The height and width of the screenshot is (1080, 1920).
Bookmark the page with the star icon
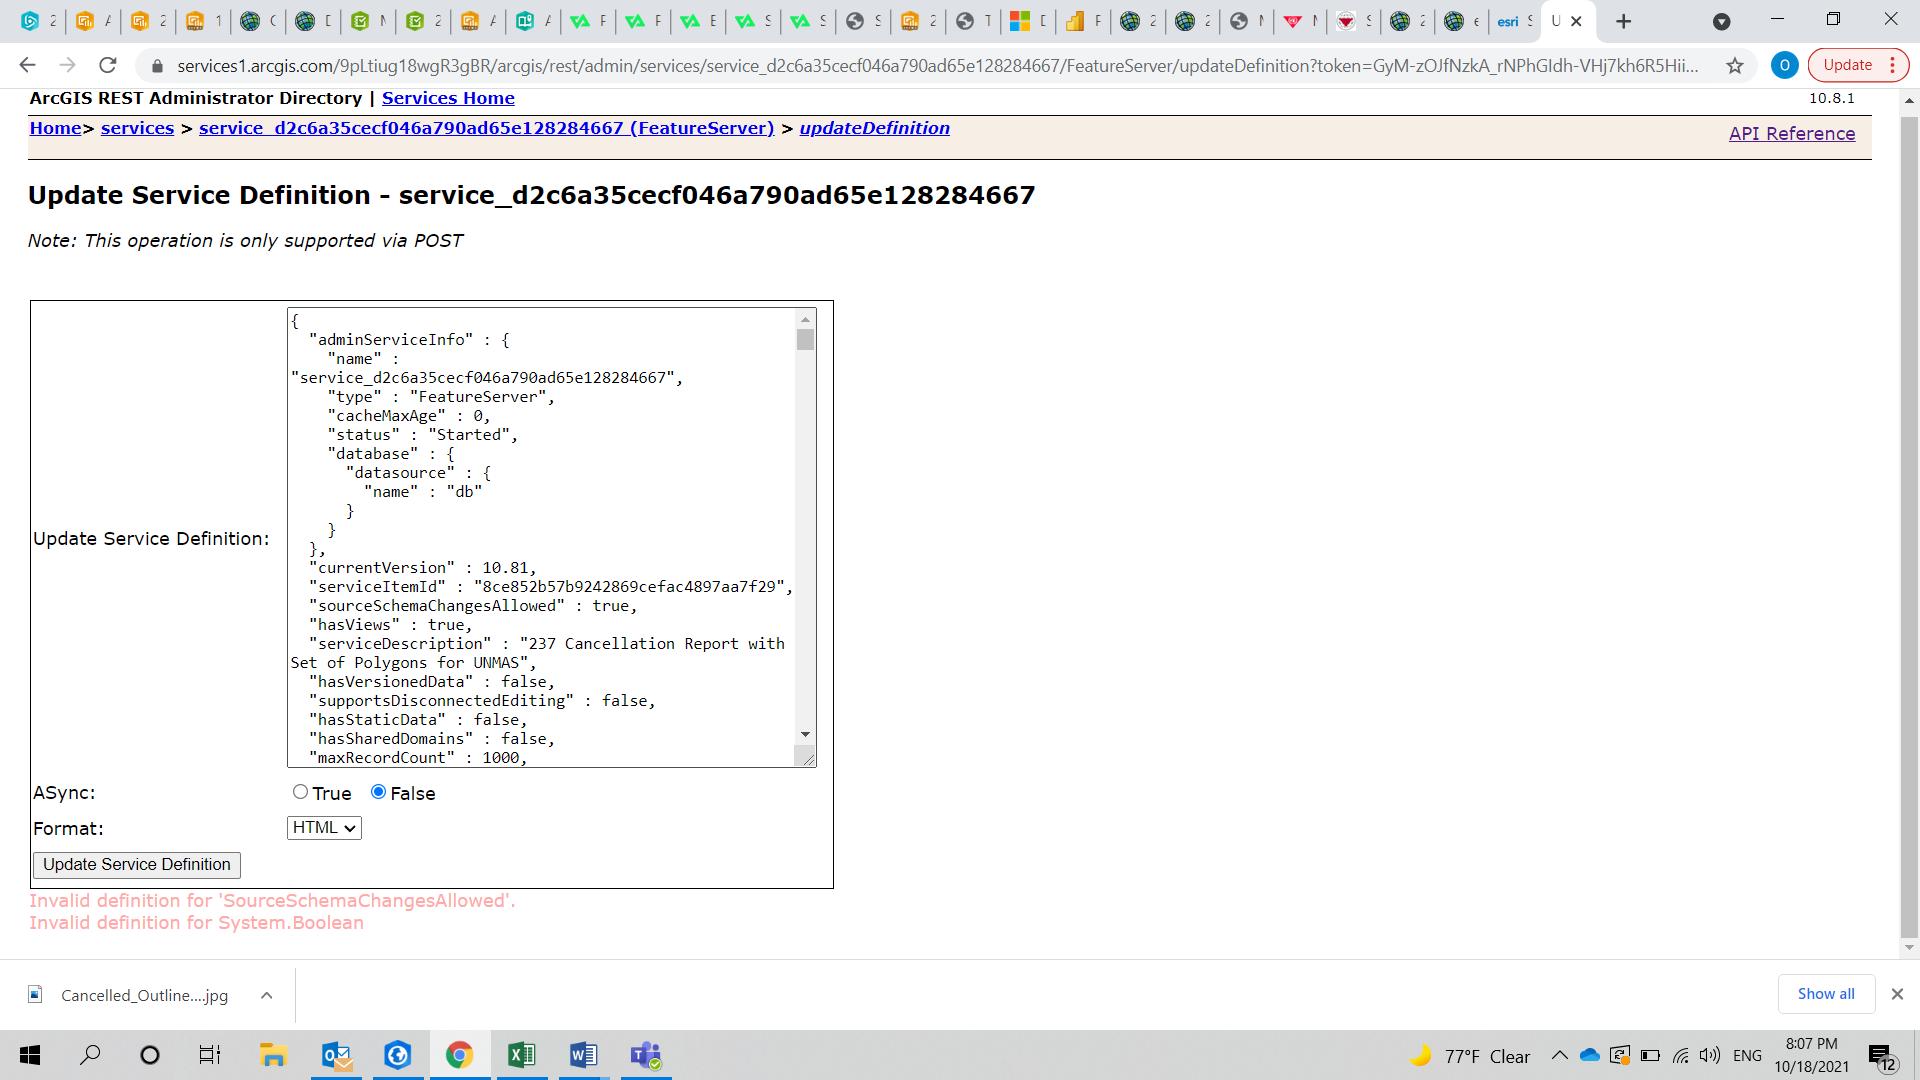pos(1737,65)
